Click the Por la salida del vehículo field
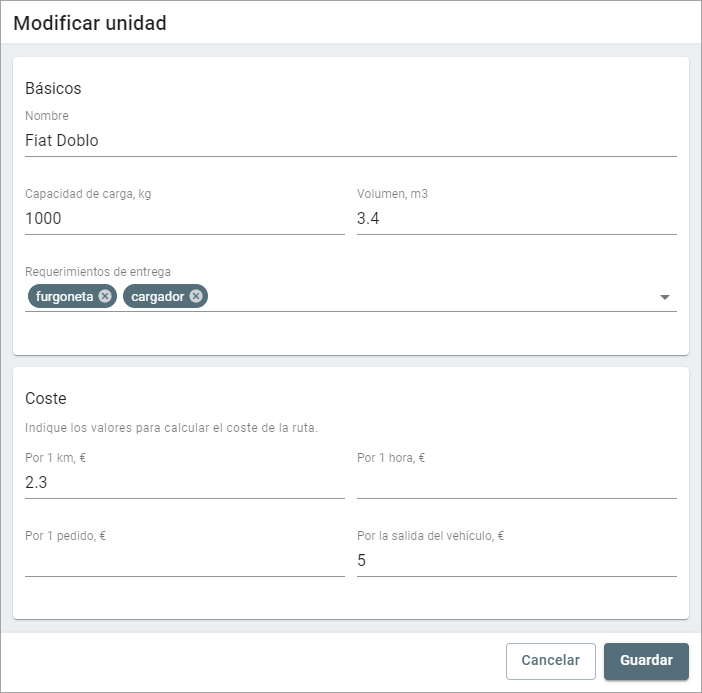 coord(516,561)
